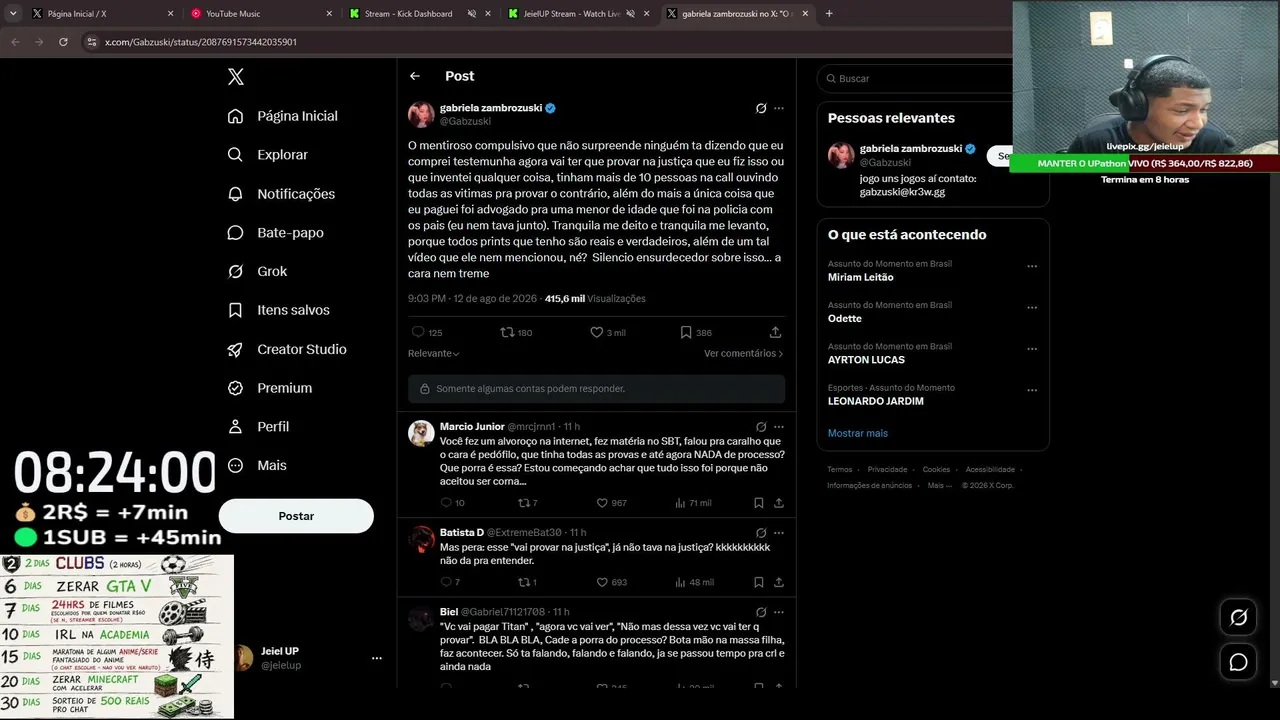Open gabriela zambrozuski's avatar on the post
The width and height of the screenshot is (1280, 720).
(421, 114)
